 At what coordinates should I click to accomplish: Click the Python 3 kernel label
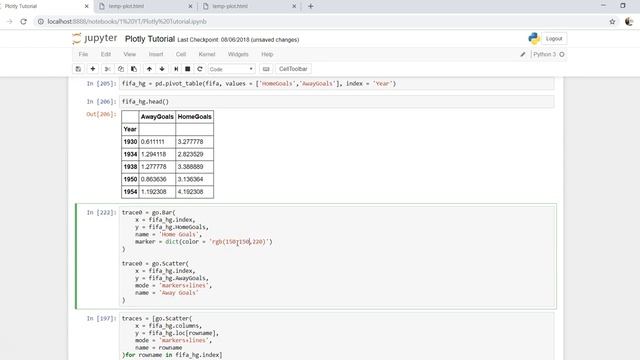tap(544, 54)
